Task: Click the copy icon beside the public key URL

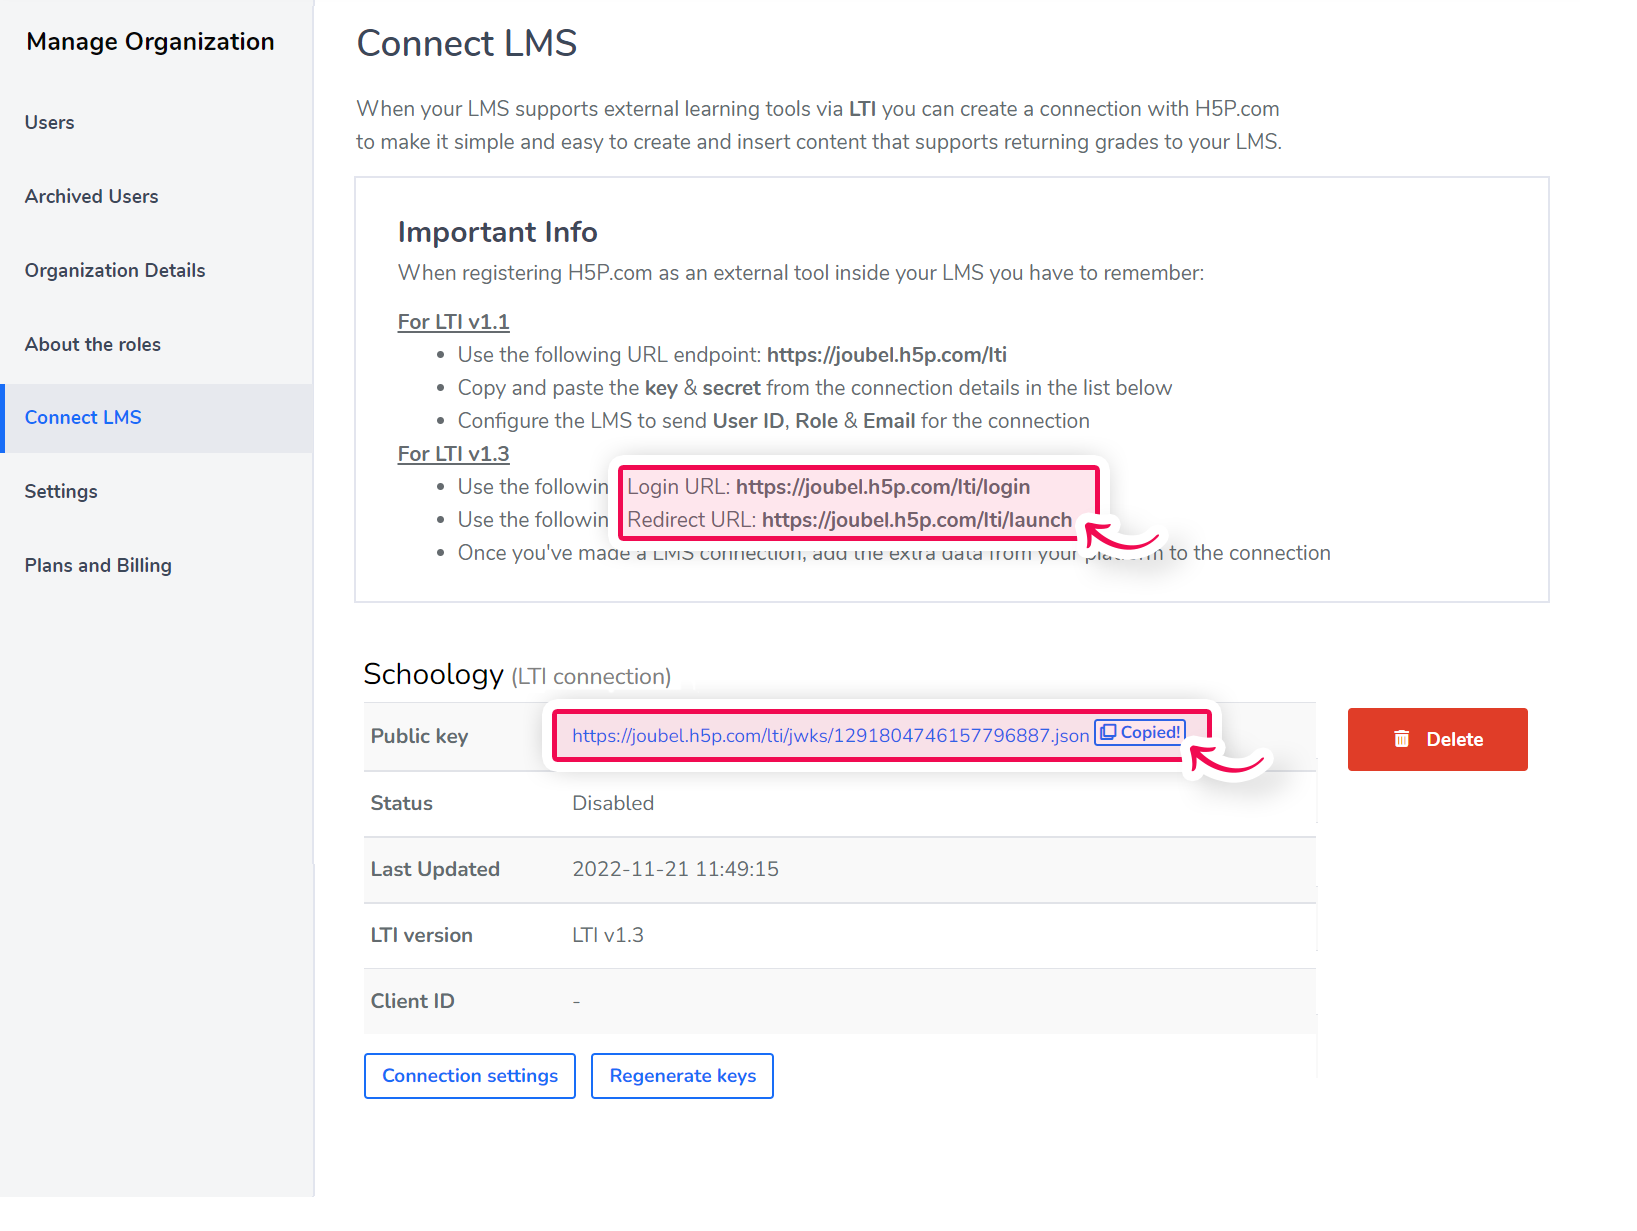Action: coord(1107,732)
